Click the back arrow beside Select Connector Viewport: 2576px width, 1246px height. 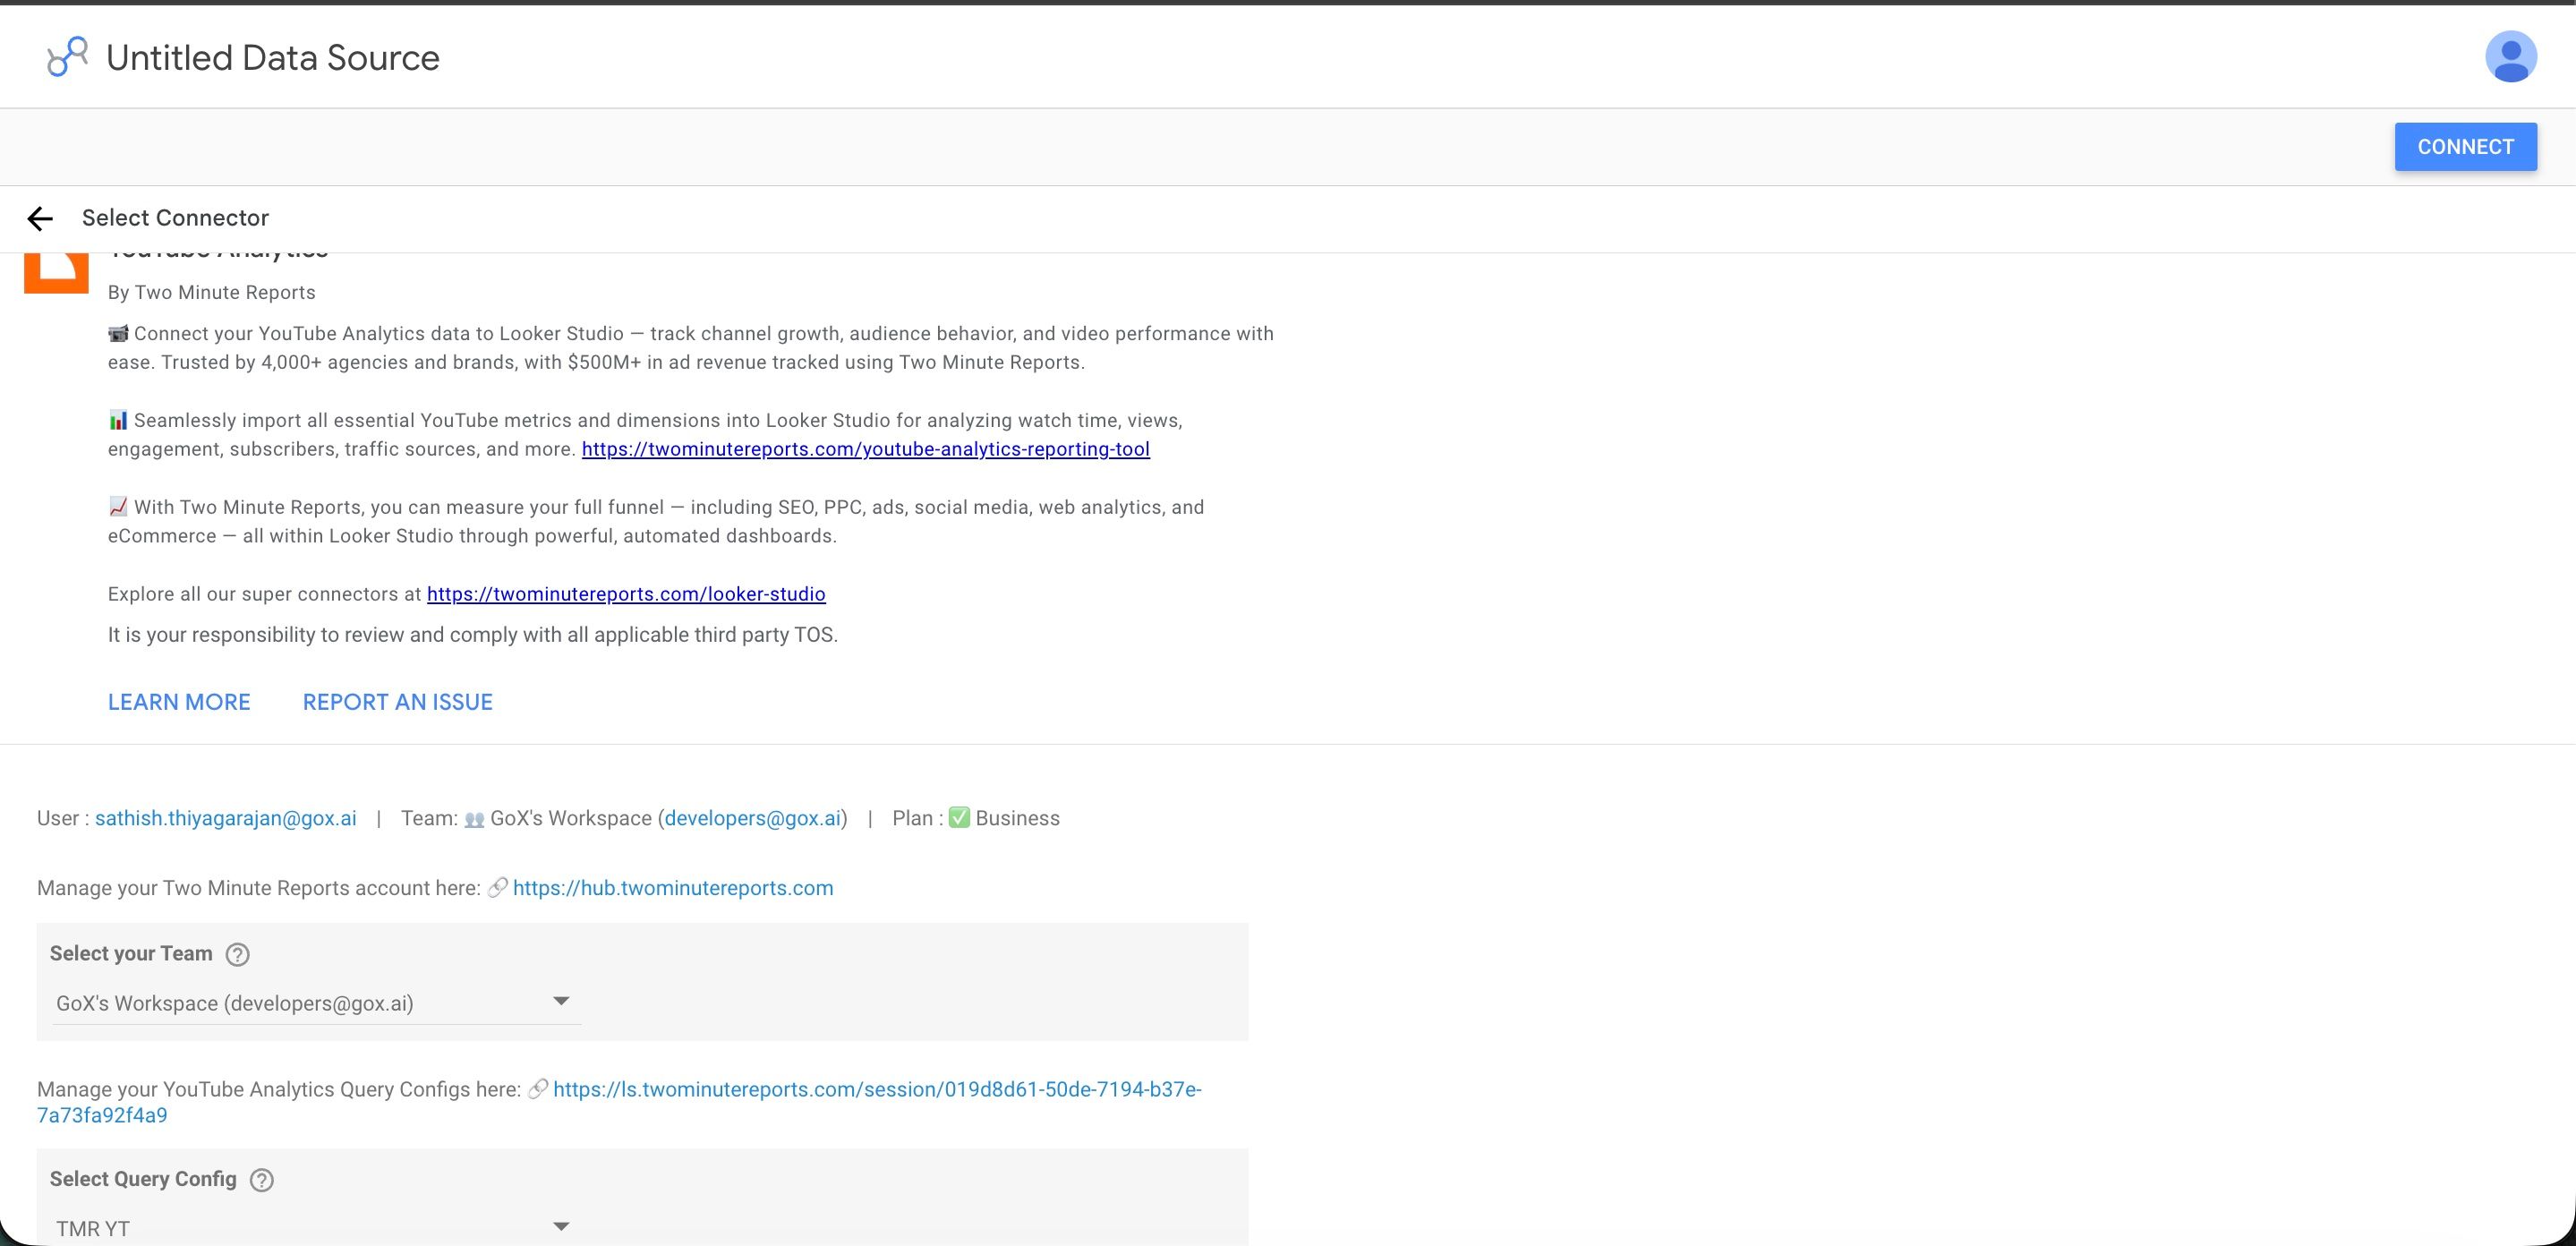point(40,218)
